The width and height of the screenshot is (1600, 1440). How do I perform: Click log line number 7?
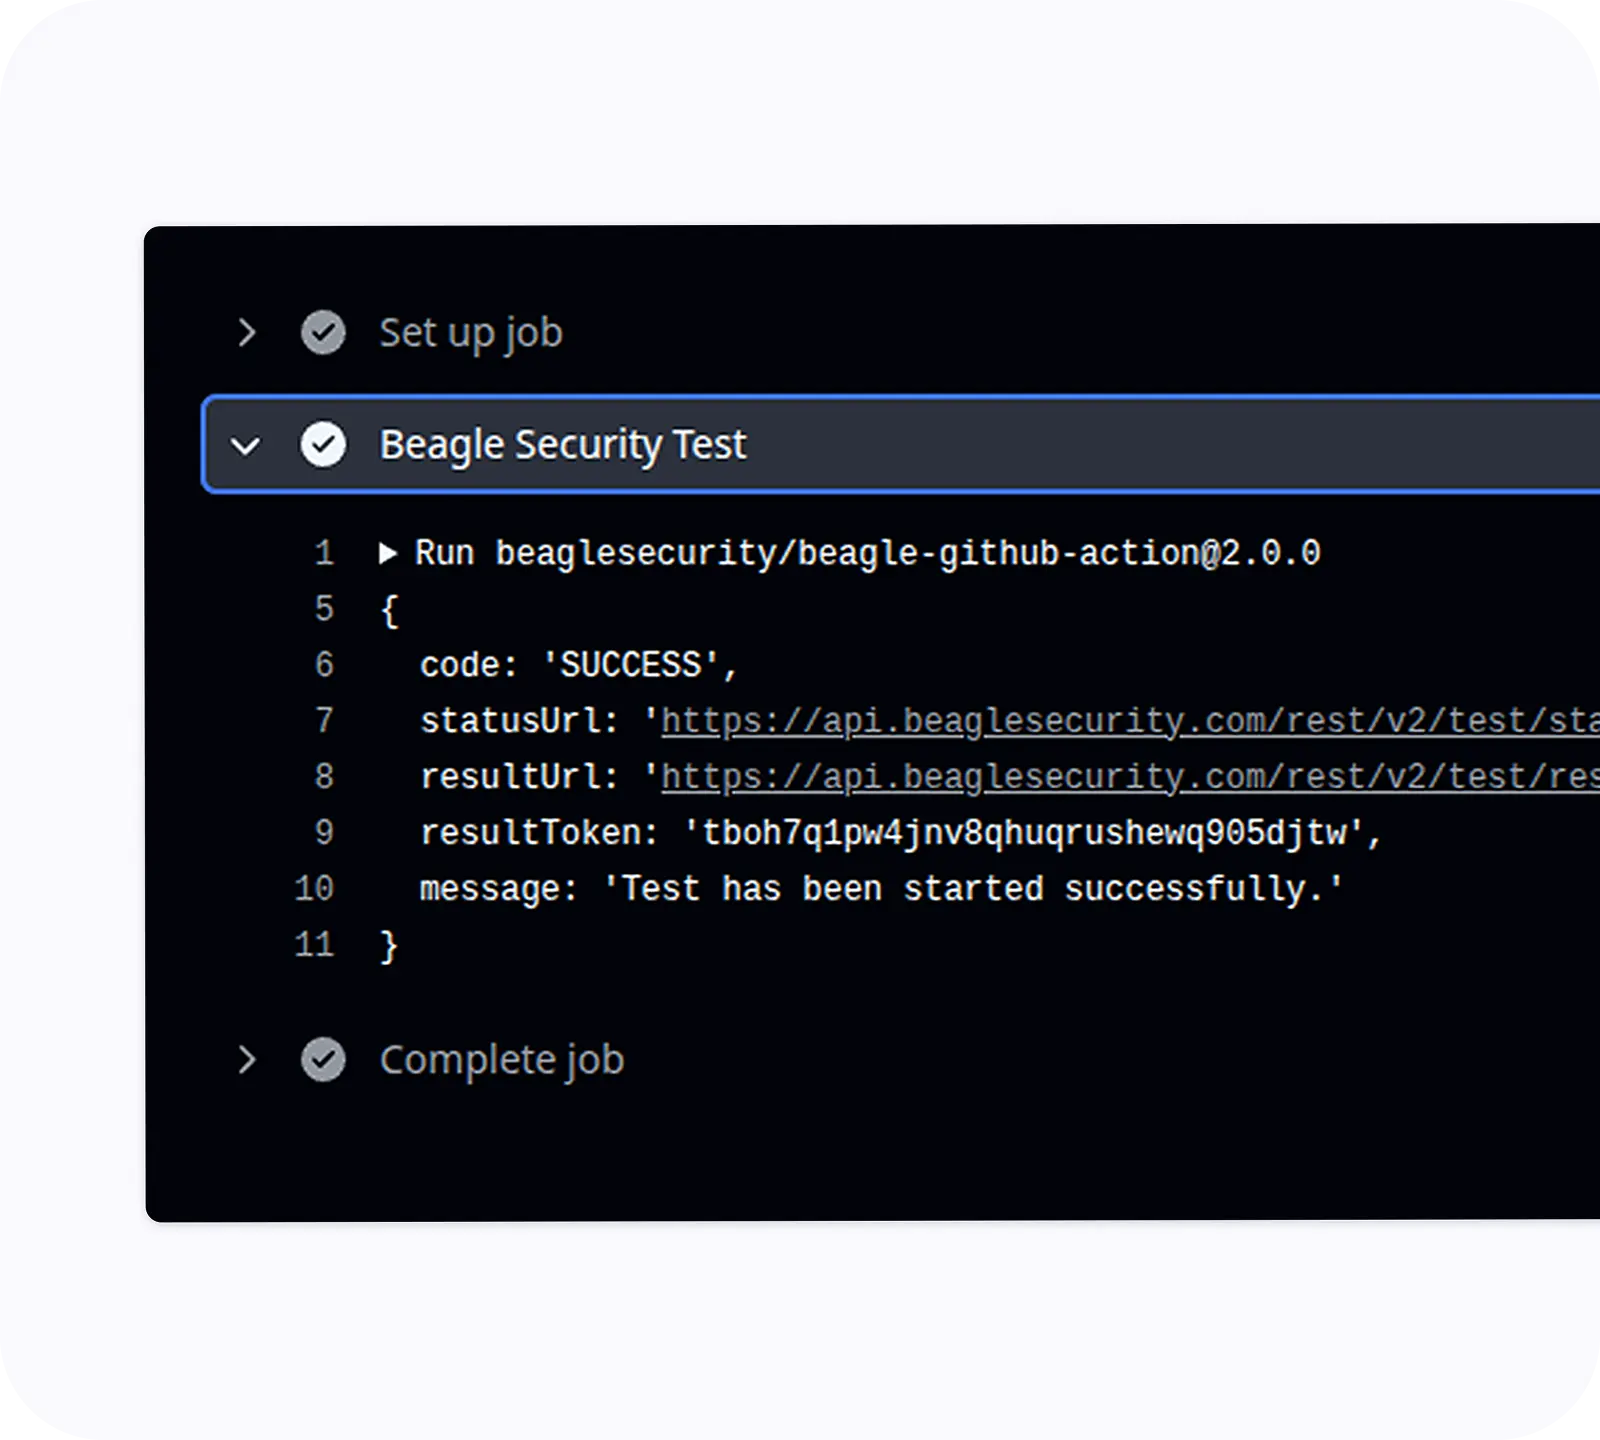point(324,721)
